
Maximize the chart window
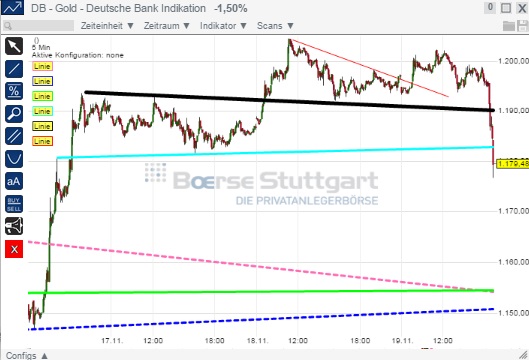click(506, 8)
